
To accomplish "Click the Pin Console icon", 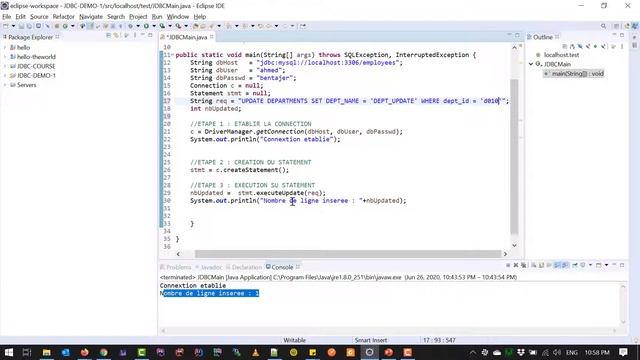I will pyautogui.click(x=575, y=265).
